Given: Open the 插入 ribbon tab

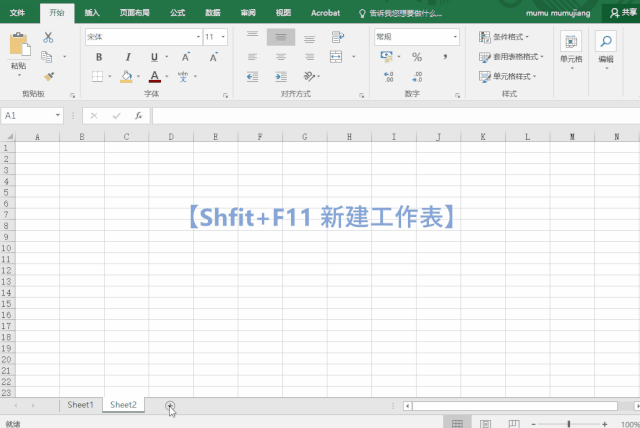Looking at the screenshot, I should (x=92, y=13).
